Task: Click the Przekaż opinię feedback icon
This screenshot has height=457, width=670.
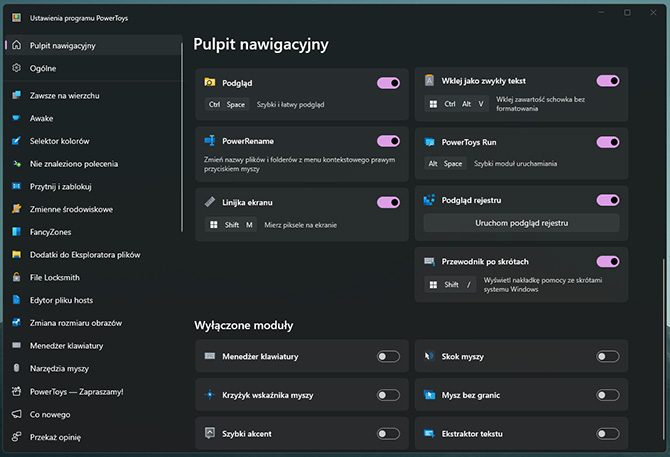Action: [x=16, y=436]
